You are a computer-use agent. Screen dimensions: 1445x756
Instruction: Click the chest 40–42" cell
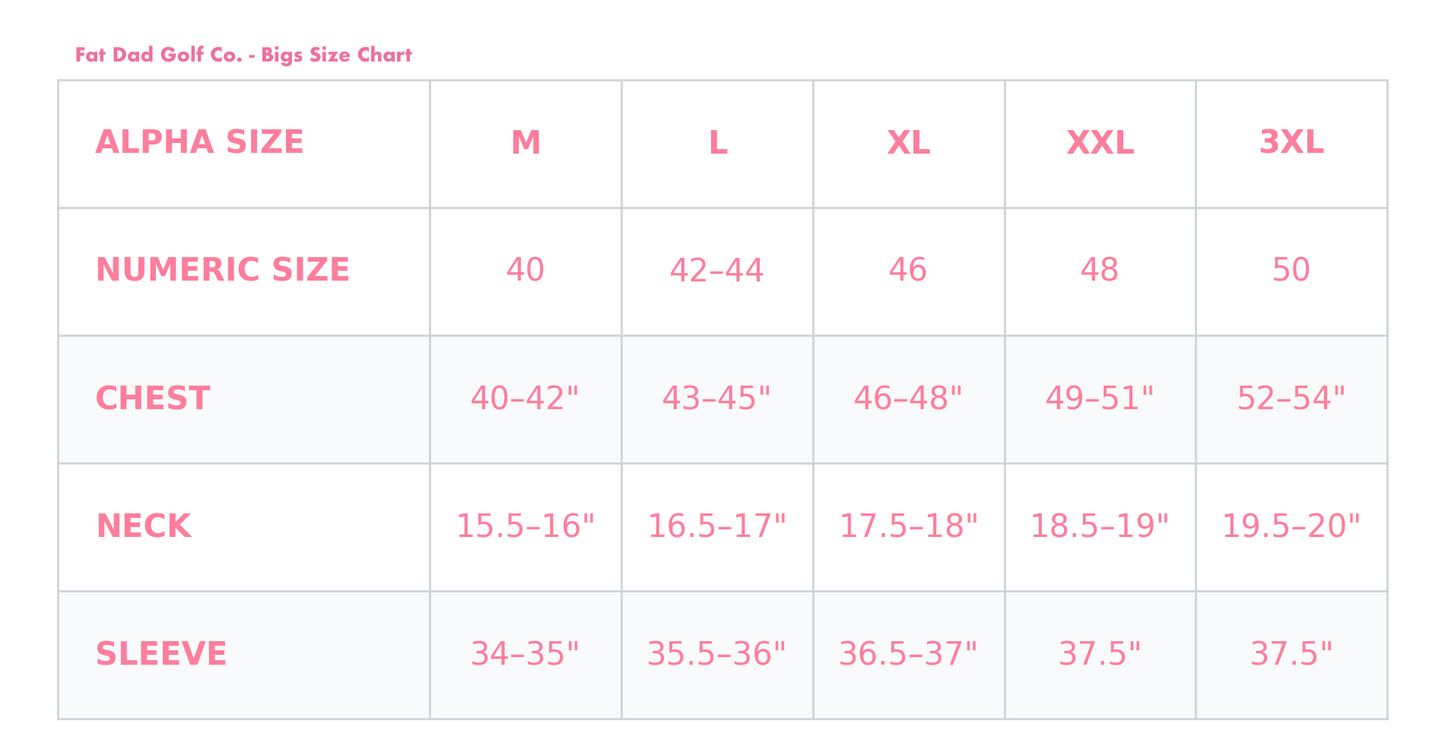(525, 399)
